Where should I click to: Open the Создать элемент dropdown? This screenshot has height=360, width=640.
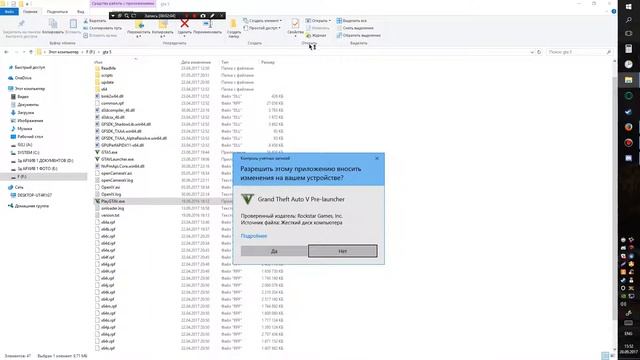(x=262, y=20)
